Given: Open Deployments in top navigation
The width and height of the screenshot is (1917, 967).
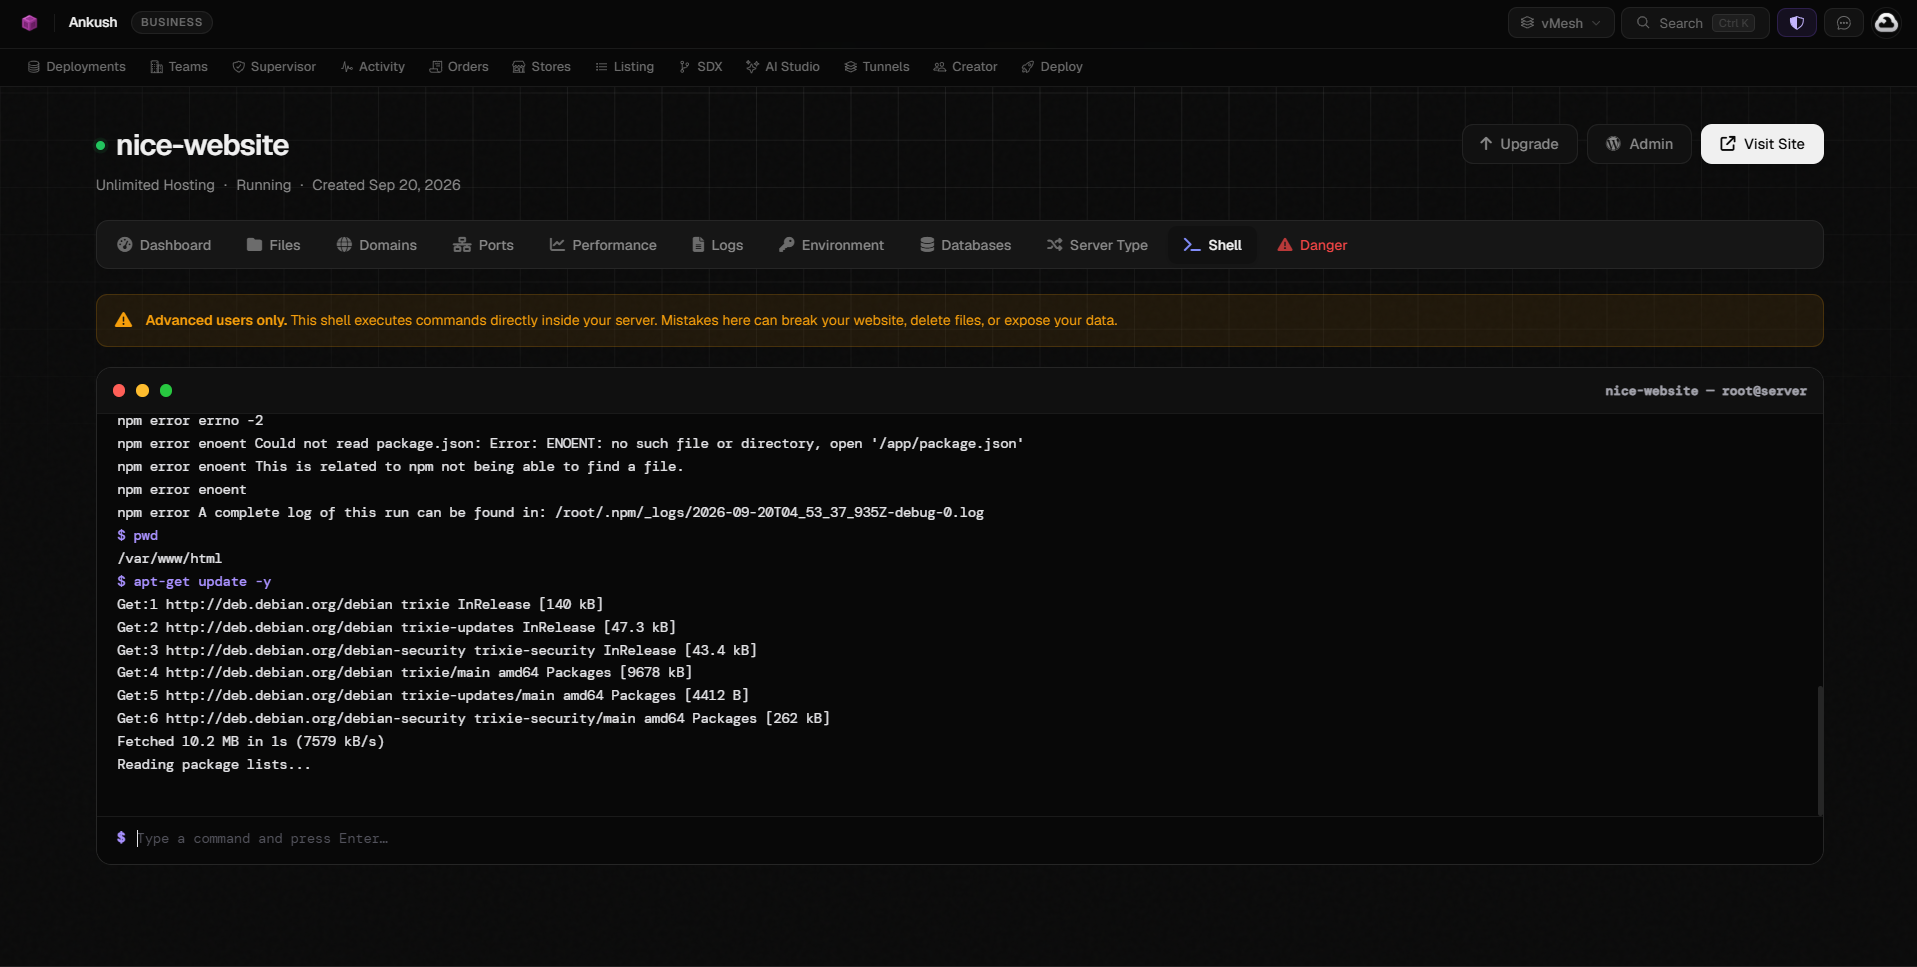Looking at the screenshot, I should coord(77,67).
